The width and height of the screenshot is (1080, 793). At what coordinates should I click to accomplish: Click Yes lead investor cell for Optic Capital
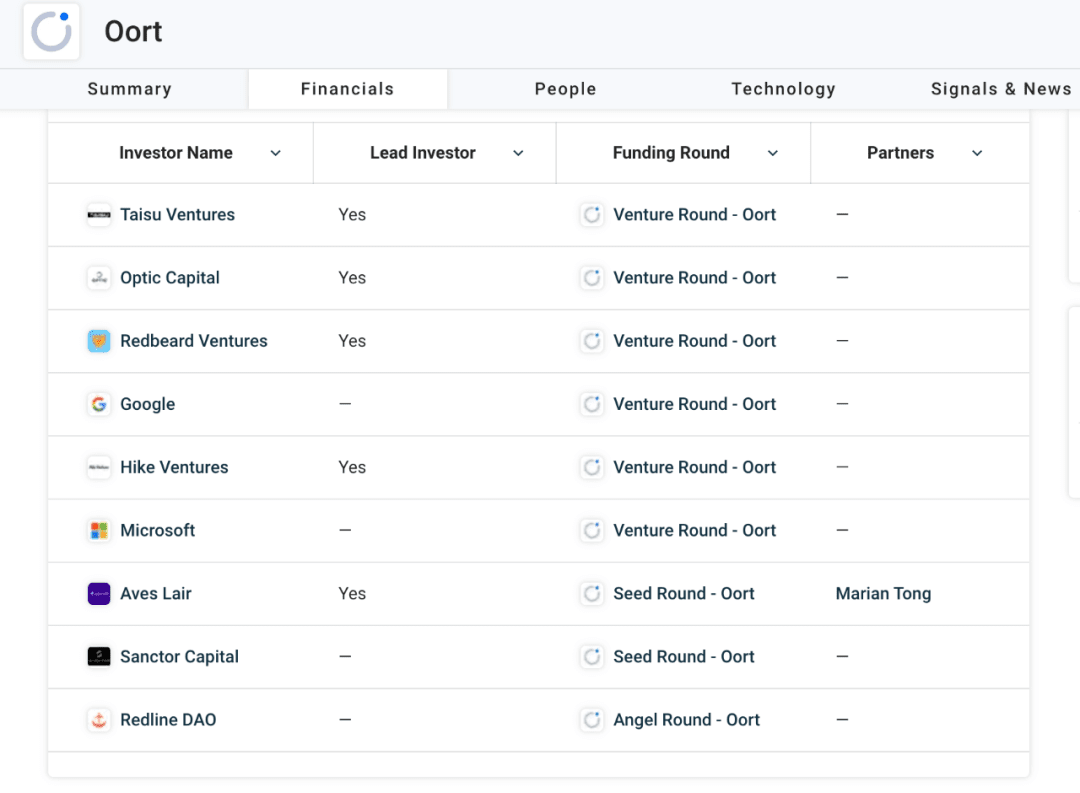(x=352, y=278)
